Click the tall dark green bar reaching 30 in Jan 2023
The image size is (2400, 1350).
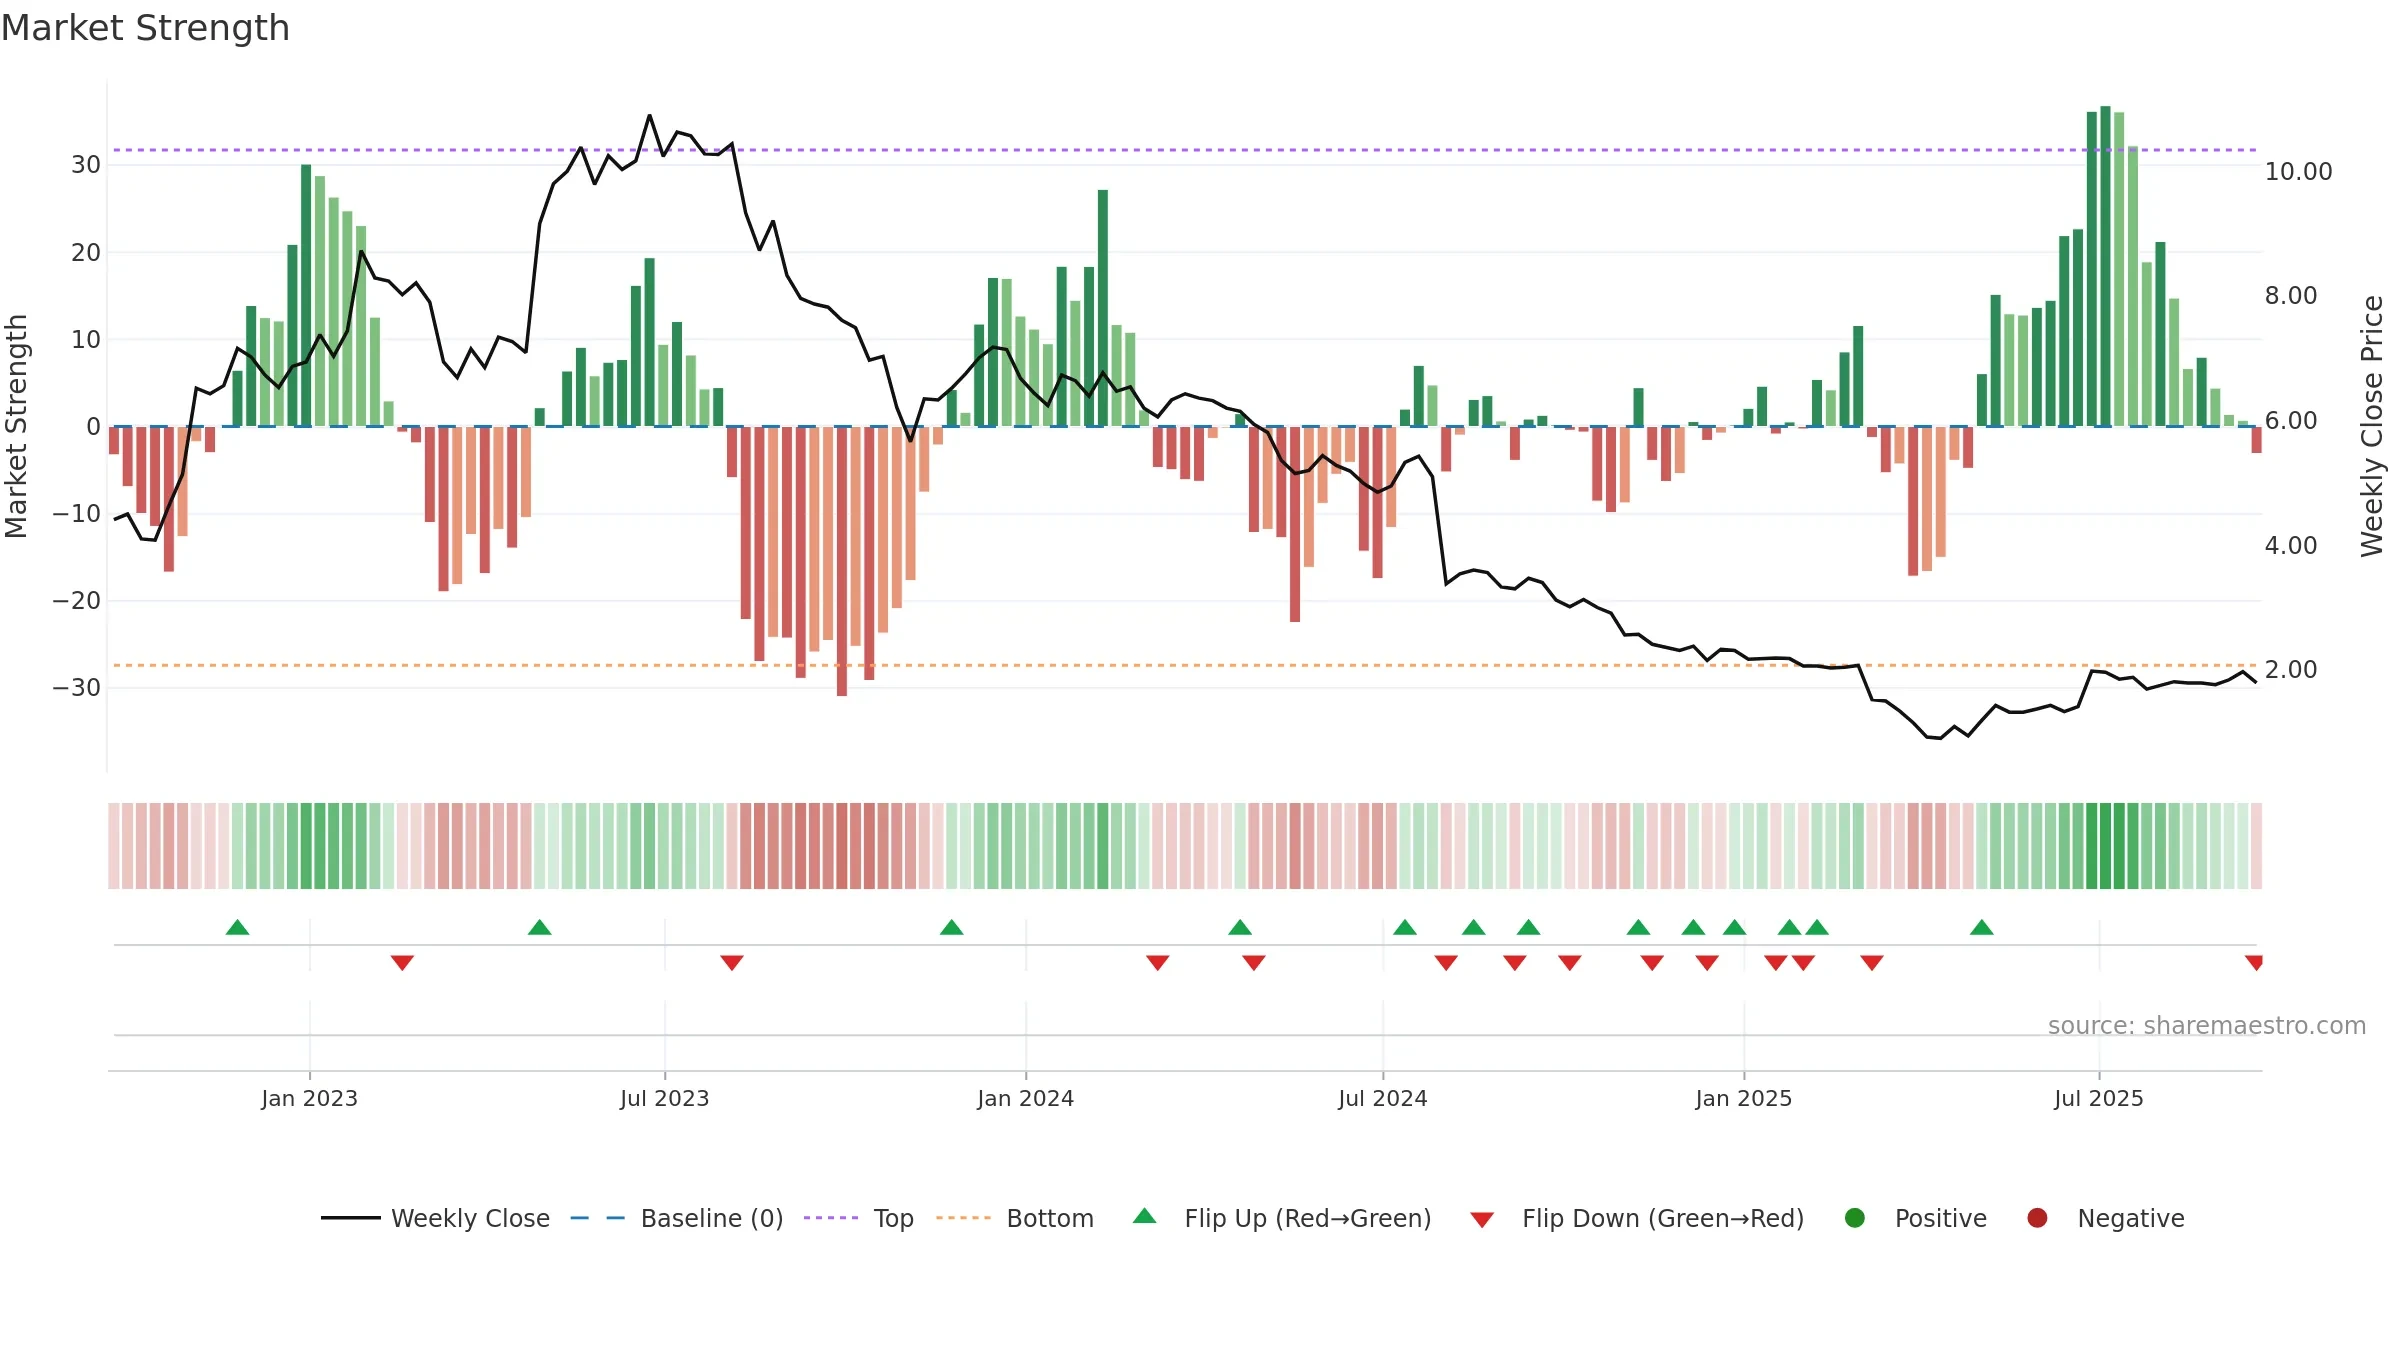click(x=306, y=295)
